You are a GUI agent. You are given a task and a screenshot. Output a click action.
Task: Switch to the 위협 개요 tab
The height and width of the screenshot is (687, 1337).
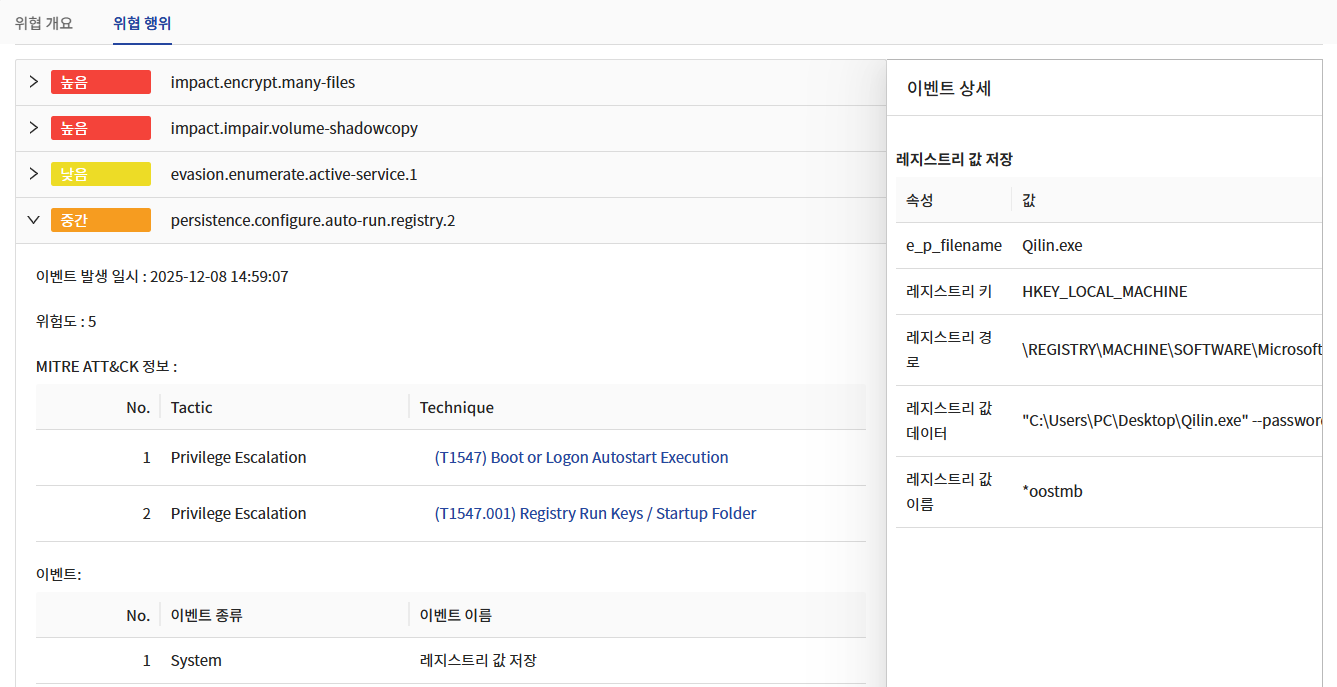pos(44,23)
